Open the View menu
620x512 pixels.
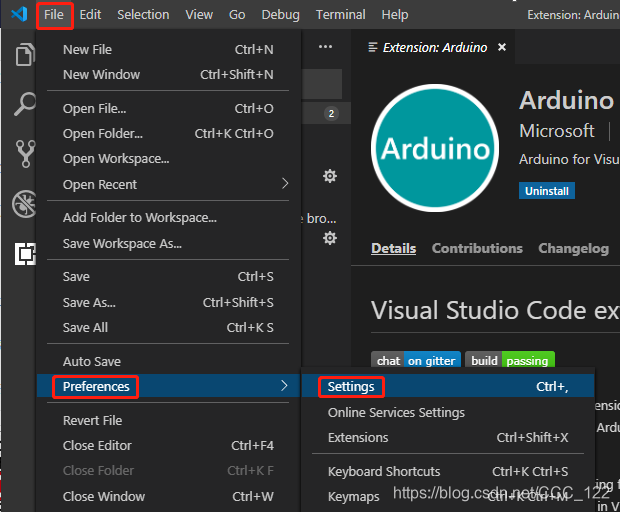(x=199, y=15)
